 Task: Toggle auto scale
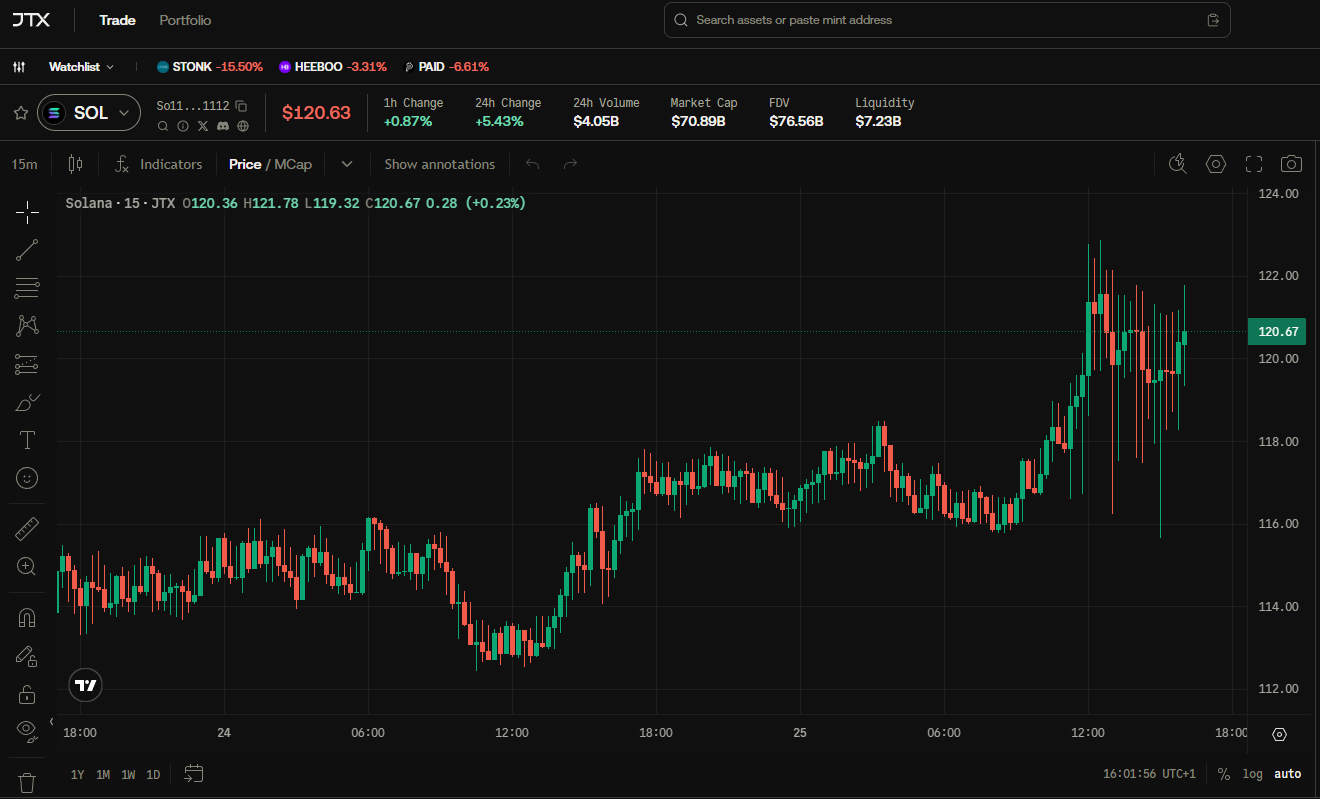1287,774
